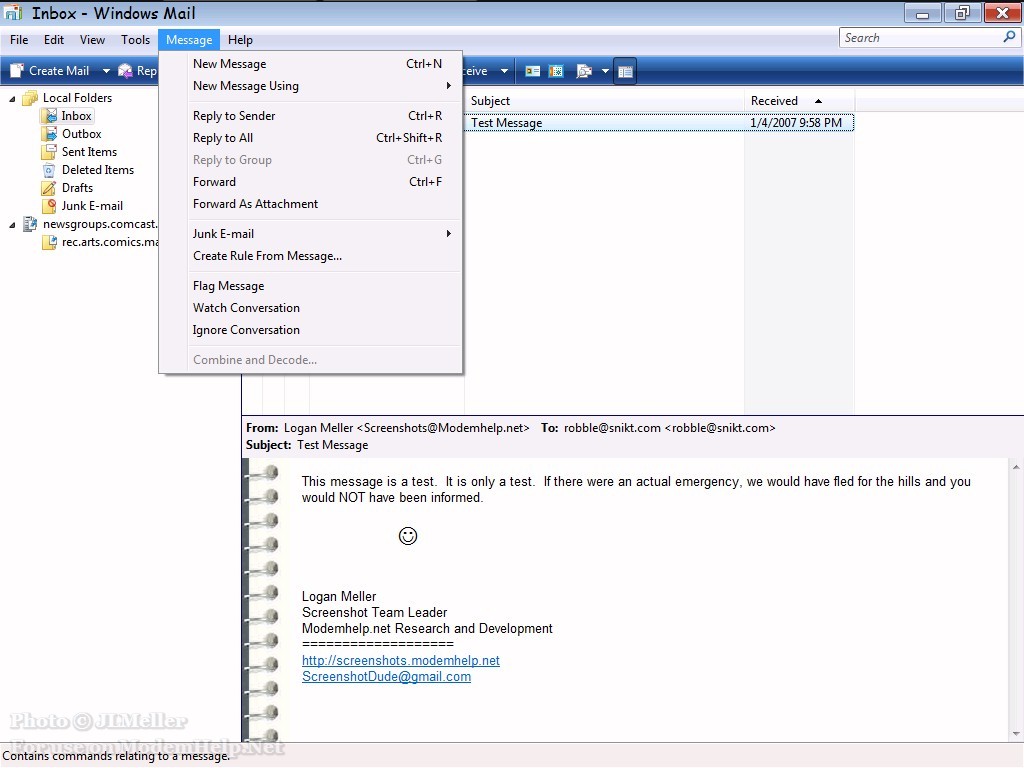This screenshot has width=1024, height=768.
Task: Select the newsgroups.comcast account label
Action: pyautogui.click(x=100, y=224)
